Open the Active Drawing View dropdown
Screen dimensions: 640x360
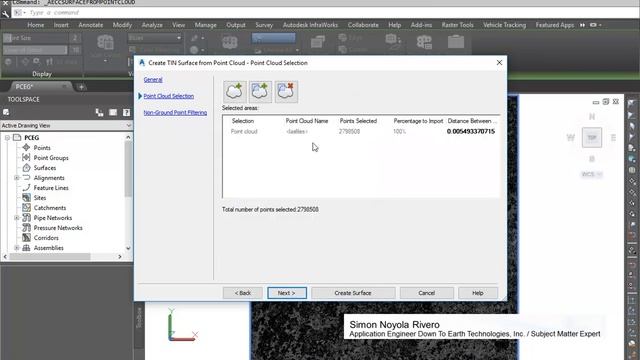[x=66, y=125]
